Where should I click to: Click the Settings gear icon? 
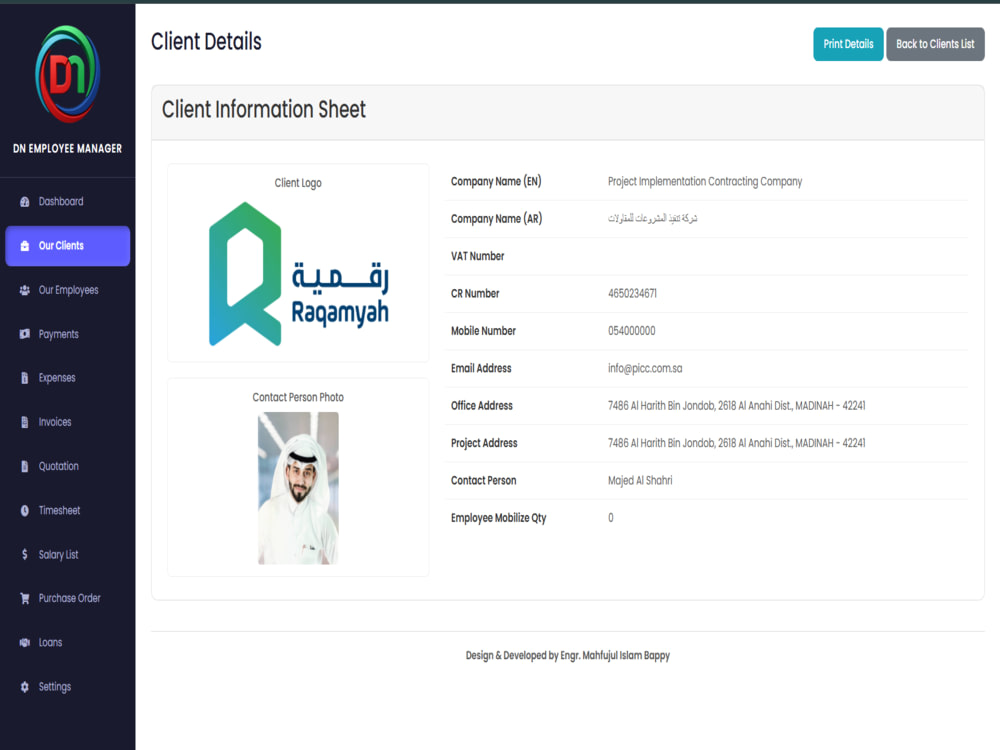pyautogui.click(x=25, y=687)
